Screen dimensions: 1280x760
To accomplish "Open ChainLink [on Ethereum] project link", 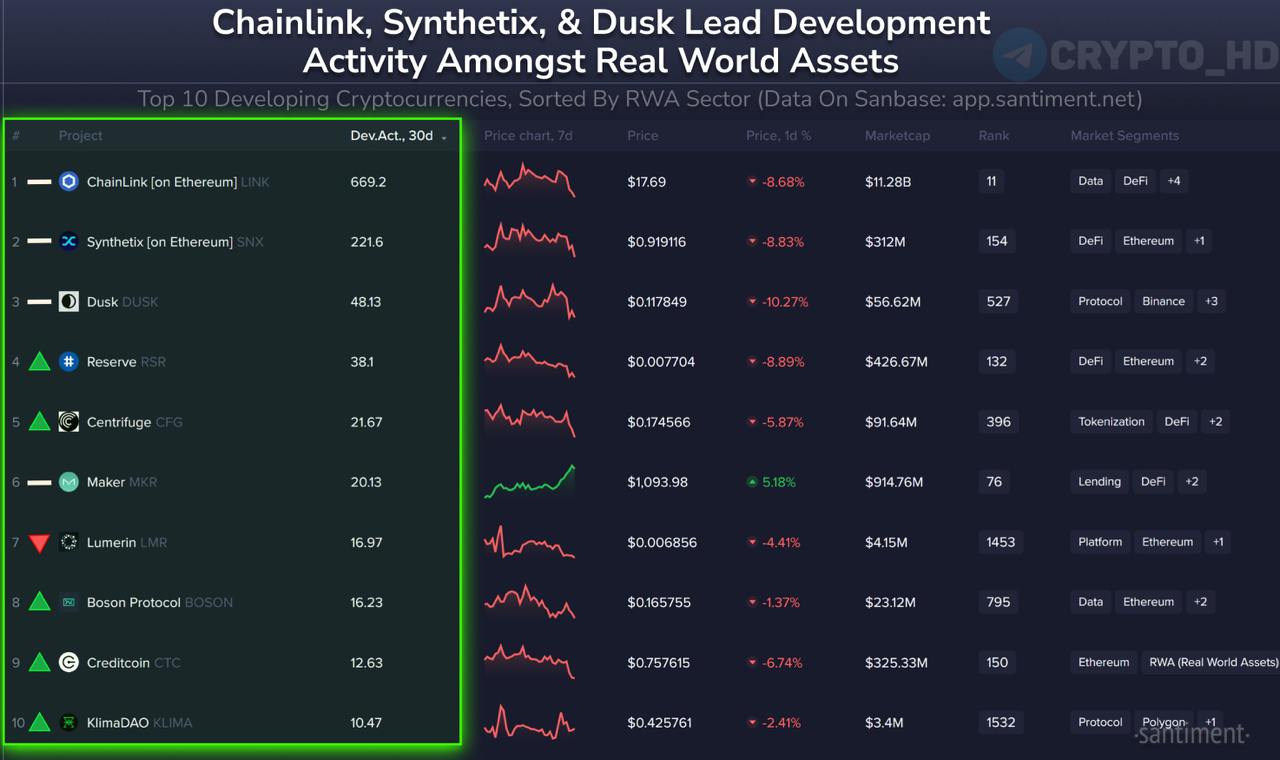I will (x=178, y=182).
